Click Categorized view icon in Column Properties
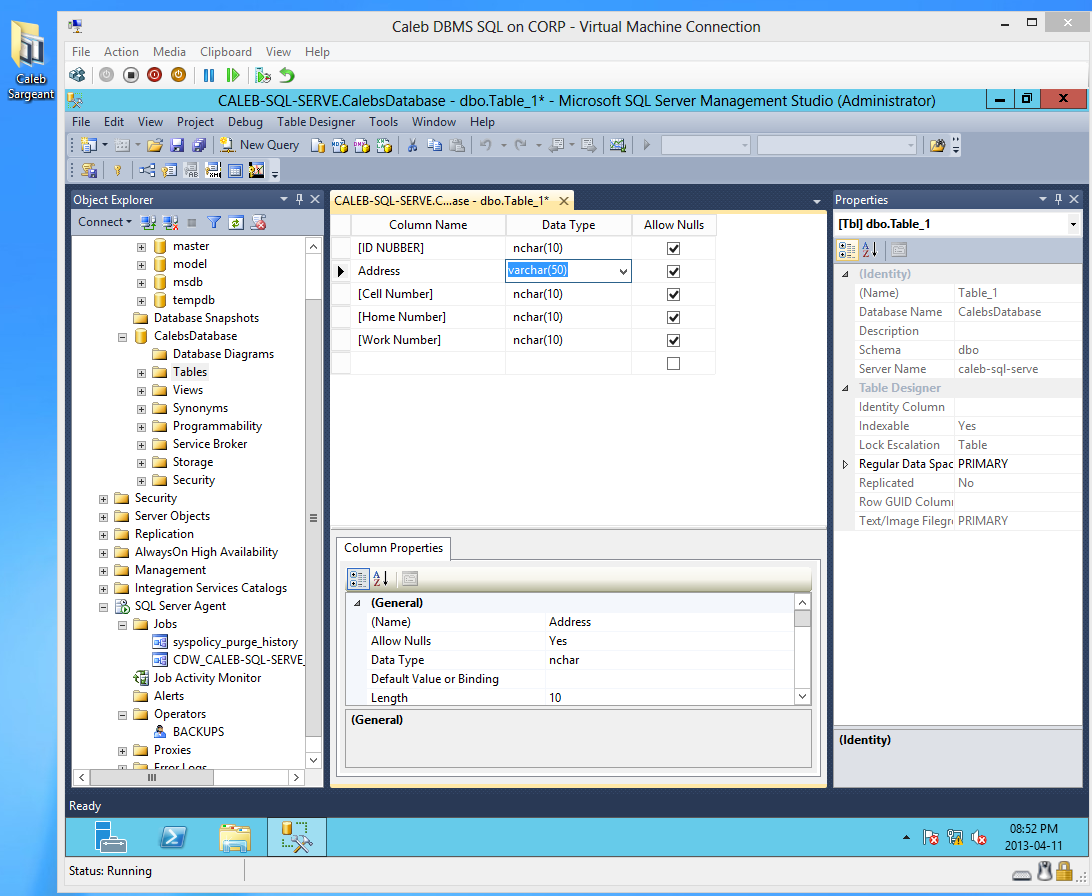 tap(358, 579)
